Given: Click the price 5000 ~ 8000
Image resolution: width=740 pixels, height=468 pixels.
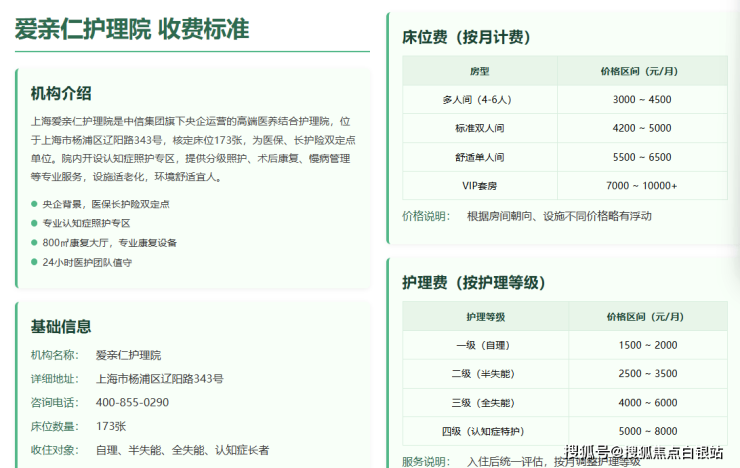Looking at the screenshot, I should click(648, 431).
